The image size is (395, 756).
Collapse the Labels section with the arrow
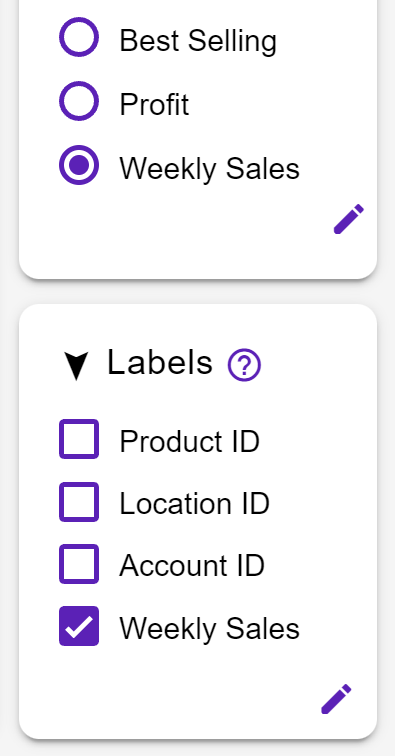click(x=76, y=366)
